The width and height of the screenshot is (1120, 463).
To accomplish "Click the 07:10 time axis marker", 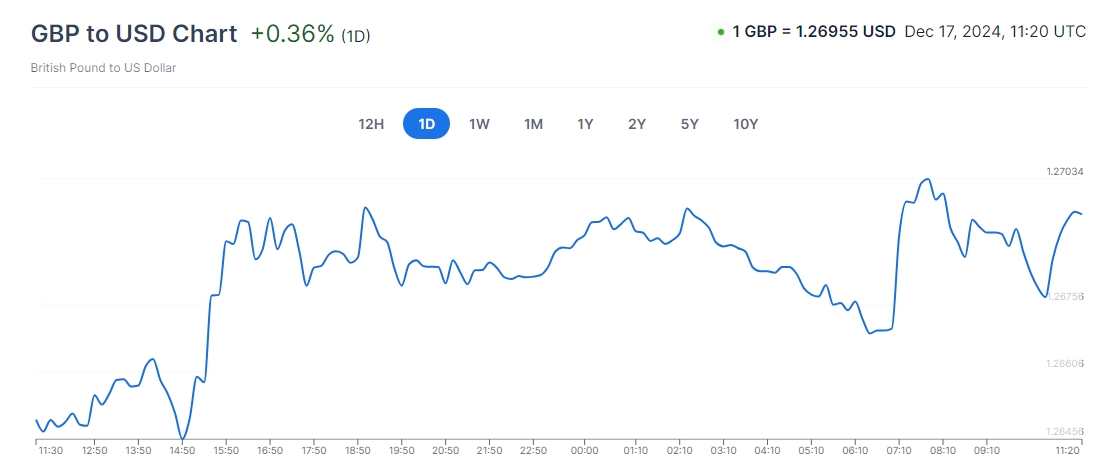I will click(x=899, y=451).
